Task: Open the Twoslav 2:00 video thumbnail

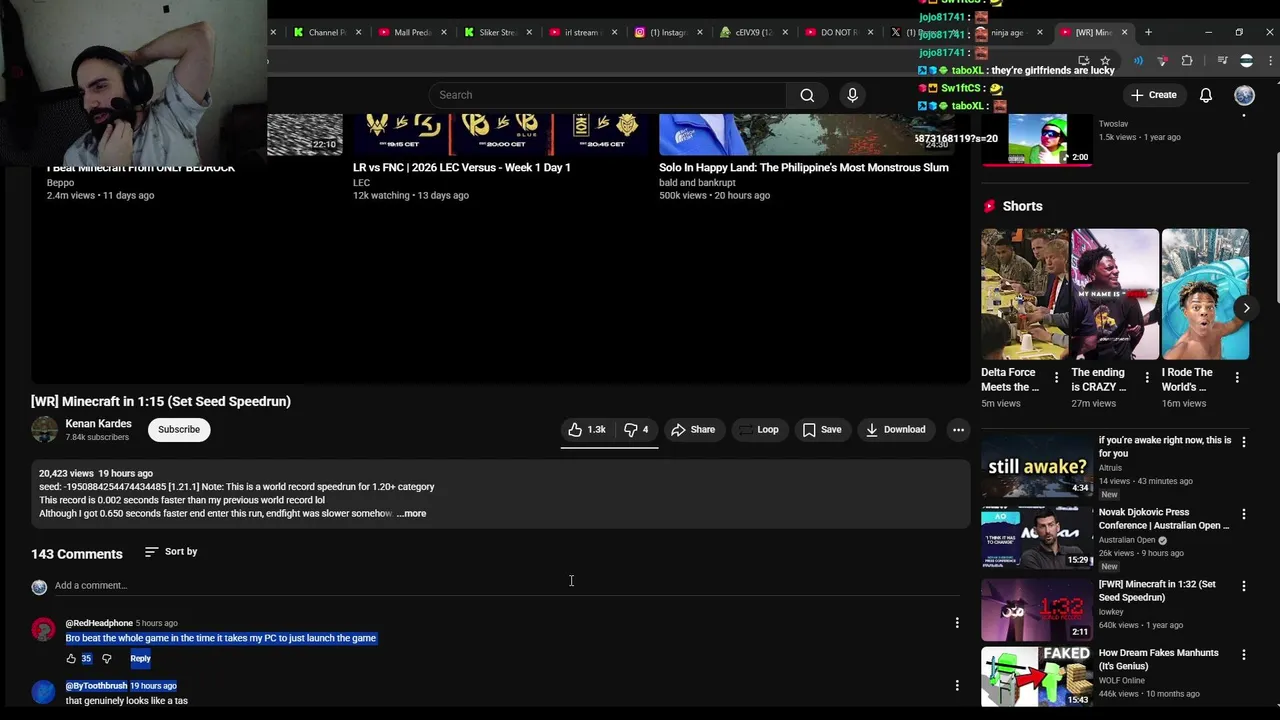Action: click(1037, 139)
